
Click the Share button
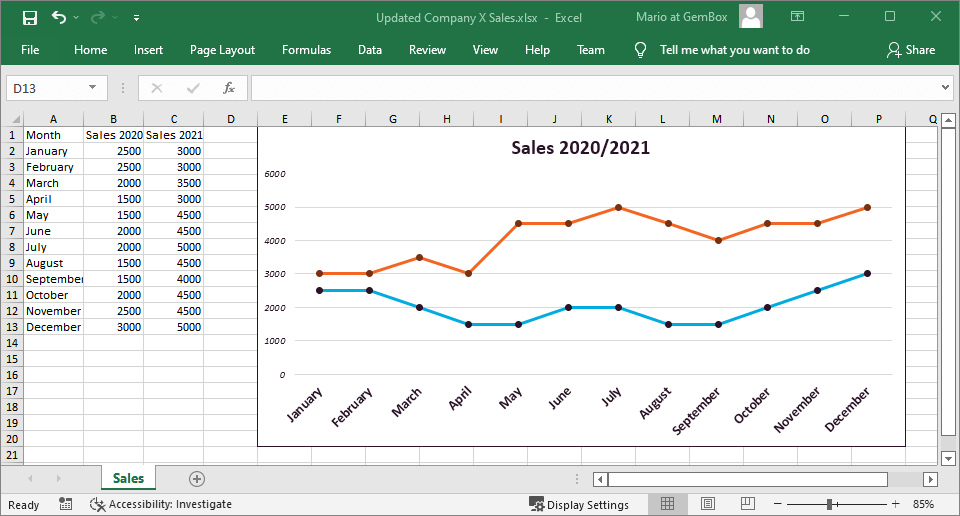point(910,50)
